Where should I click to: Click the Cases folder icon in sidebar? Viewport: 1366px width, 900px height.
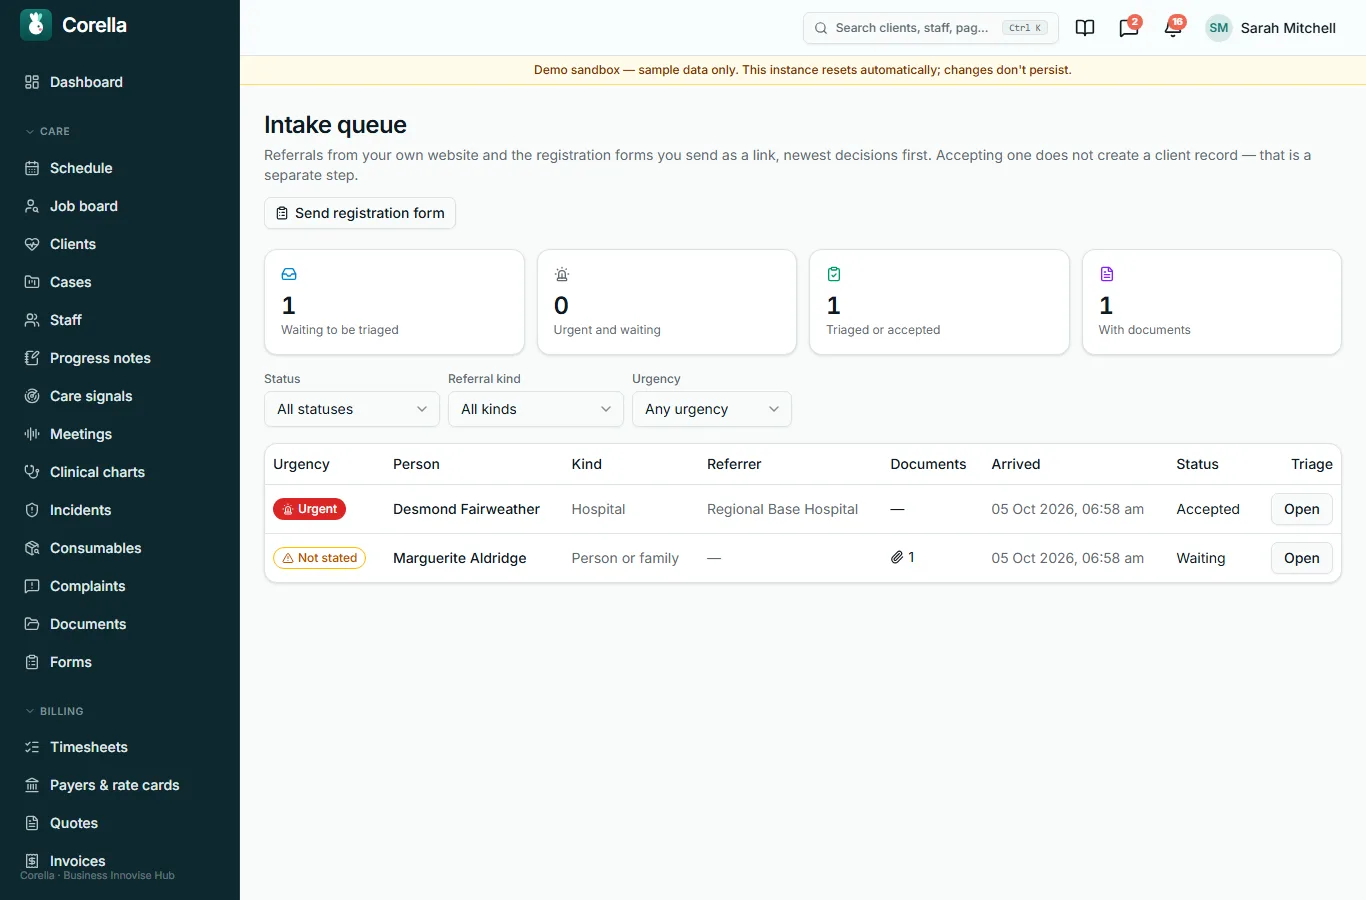point(32,282)
